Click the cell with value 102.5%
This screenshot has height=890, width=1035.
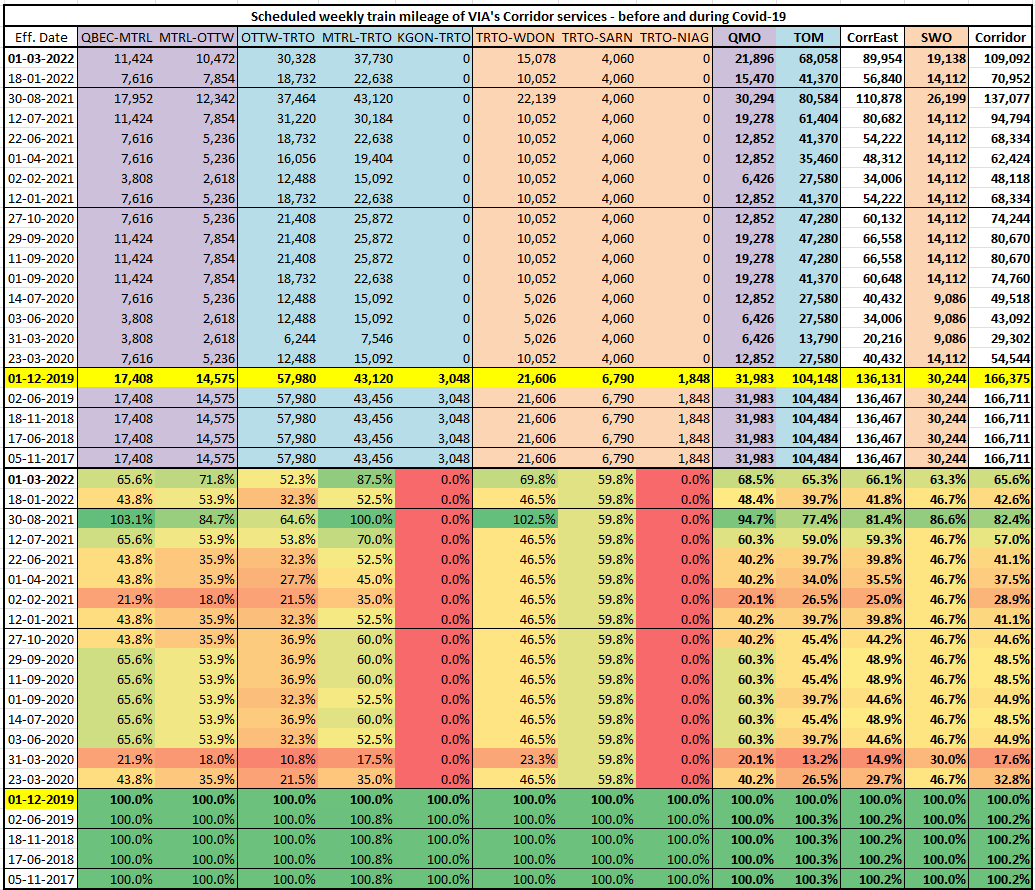(x=513, y=520)
